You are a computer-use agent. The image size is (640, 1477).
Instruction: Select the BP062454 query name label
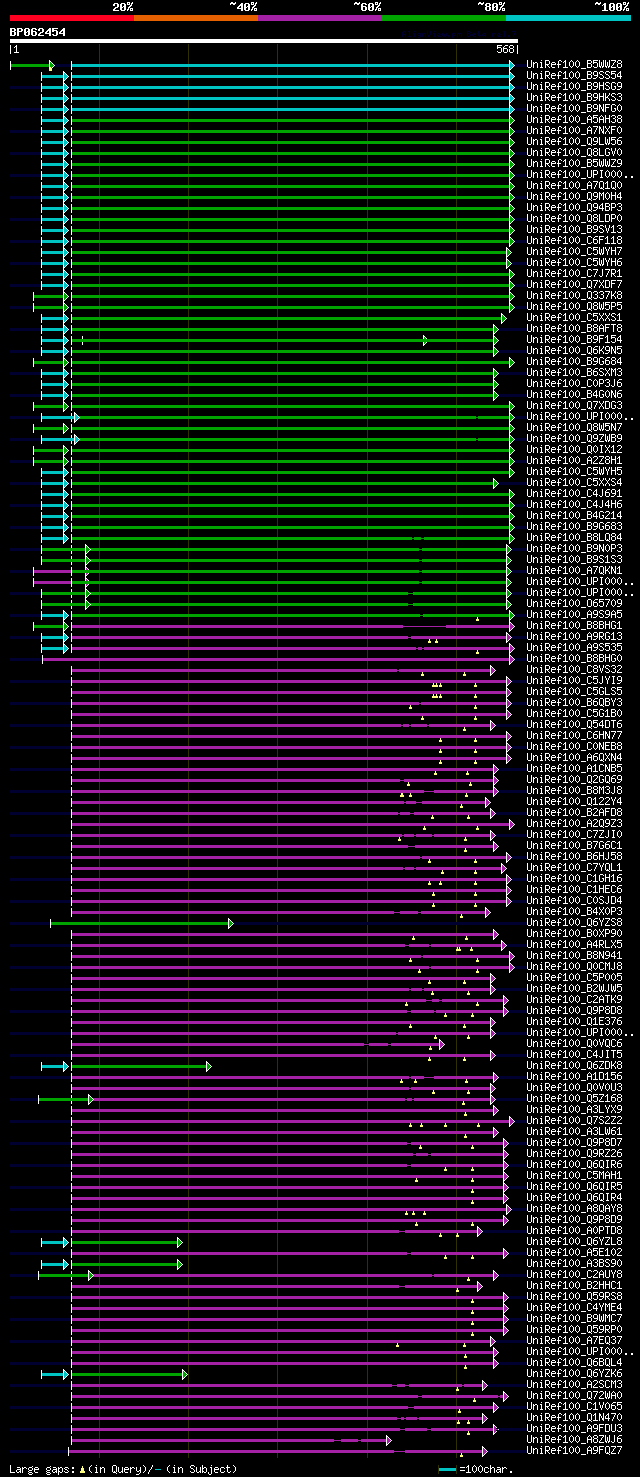[x=38, y=32]
